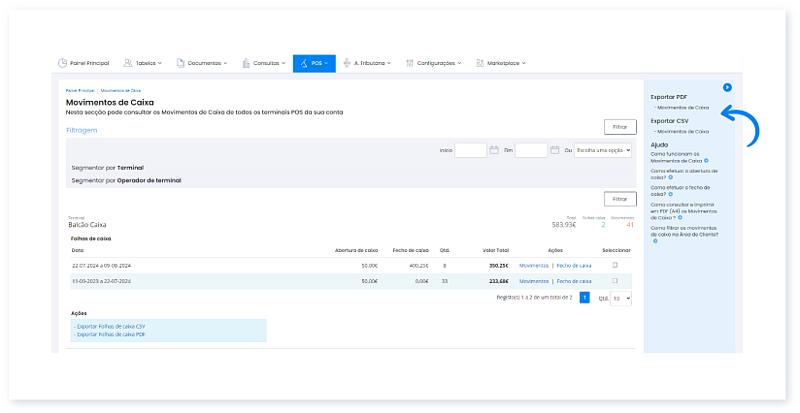The width and height of the screenshot is (800, 413).
Task: Select the checkbox for 11-09-2023 cash sheet
Action: pos(615,282)
